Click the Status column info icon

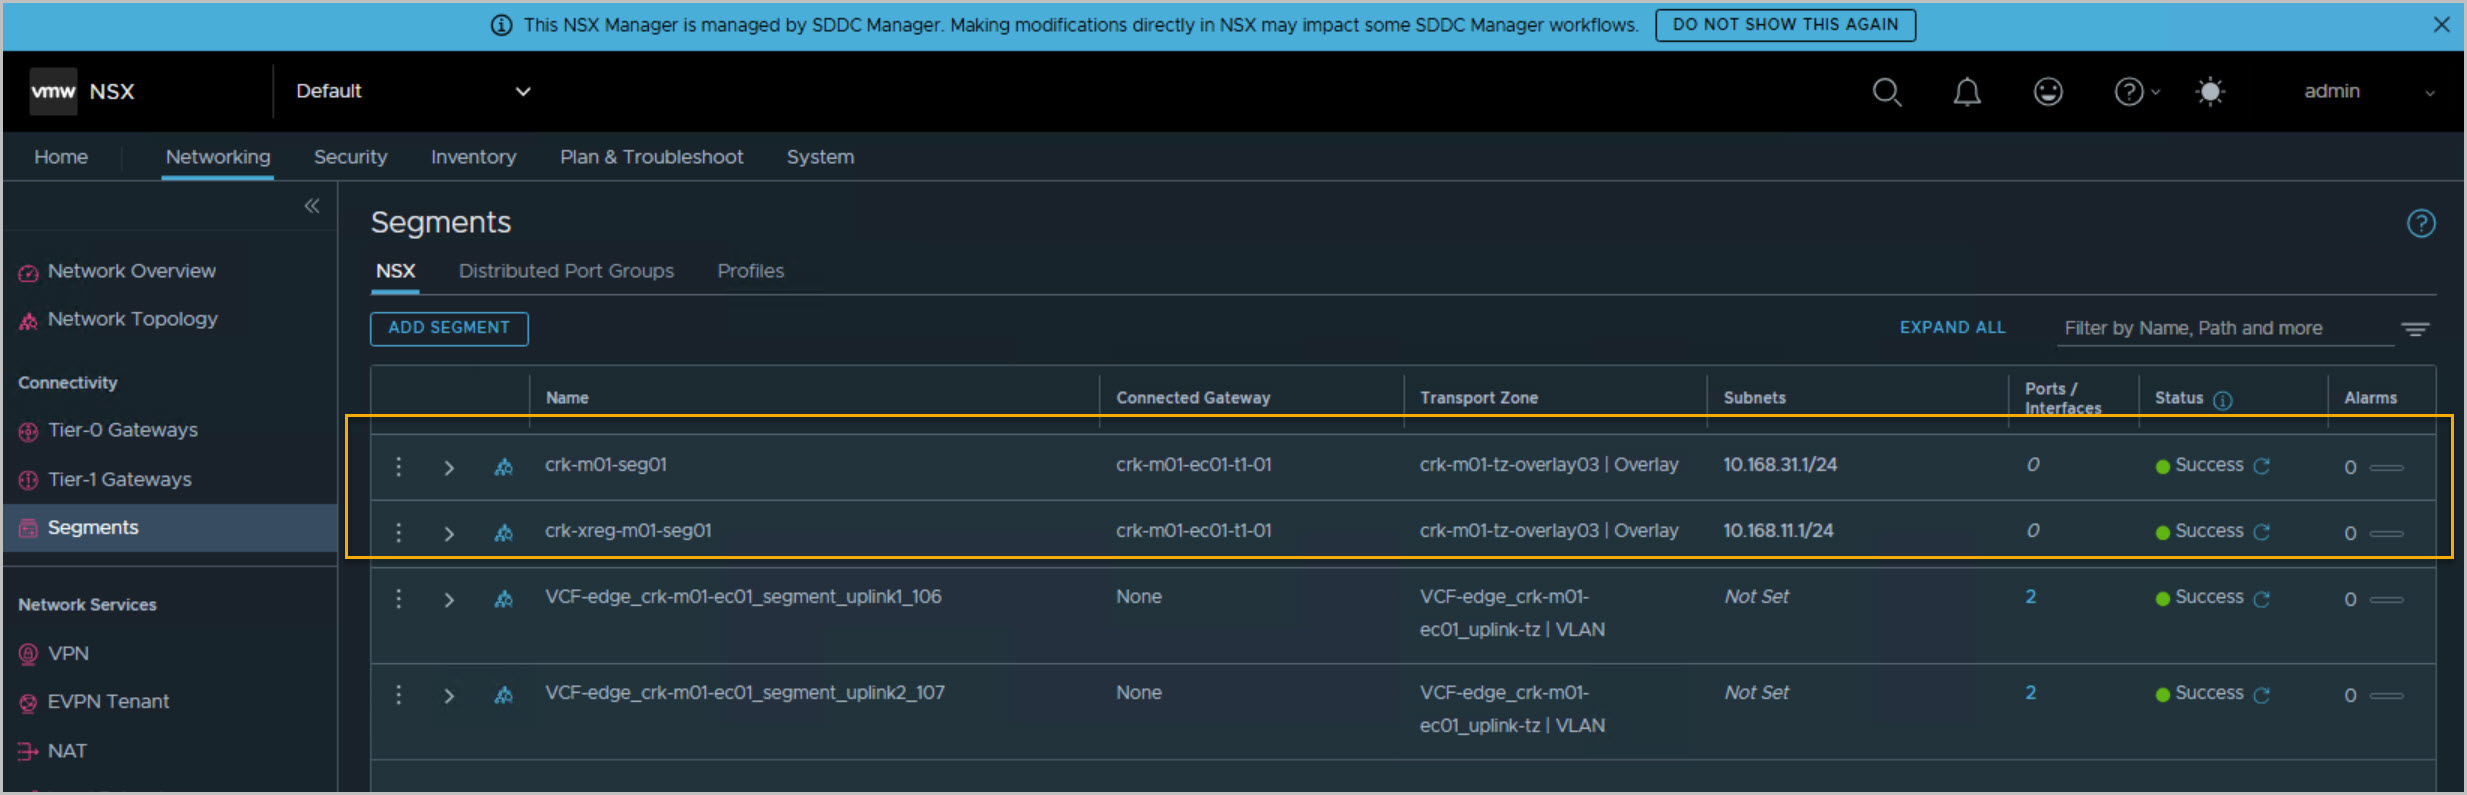[x=2222, y=400]
